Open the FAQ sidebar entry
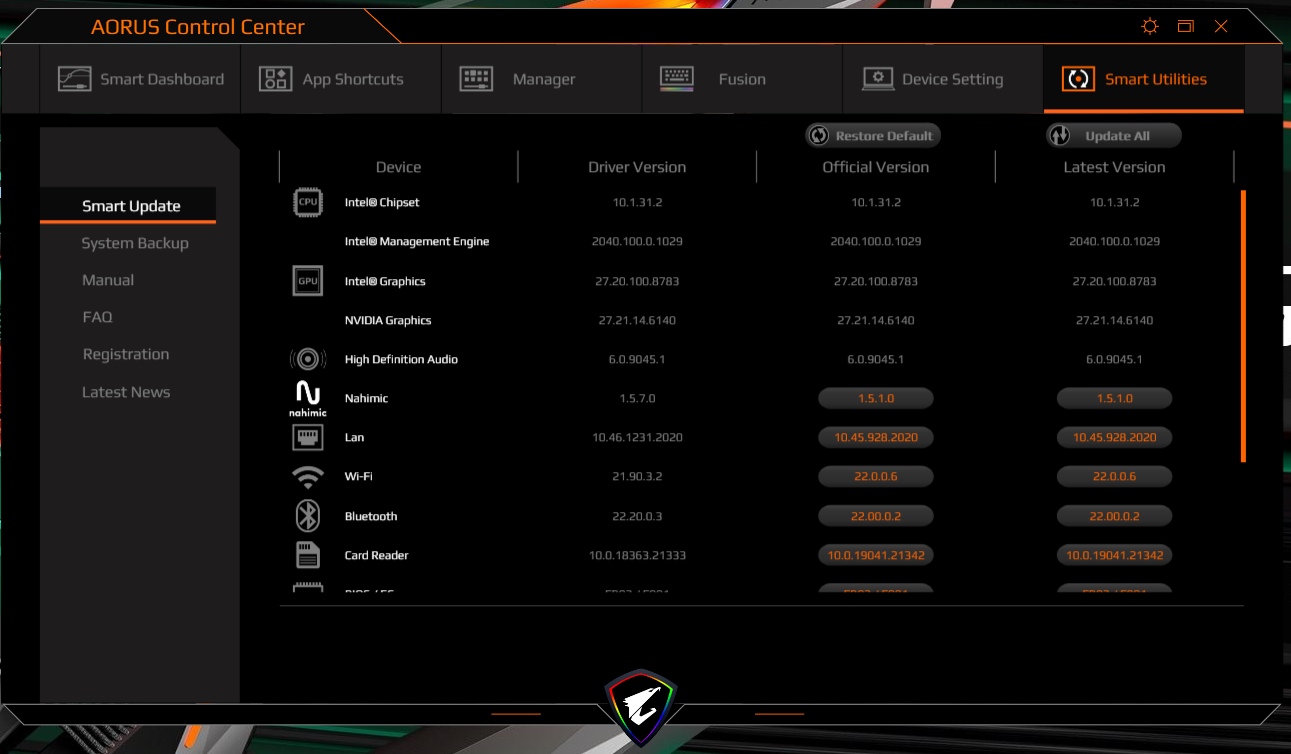Screen dimensions: 1291x754 click(x=97, y=317)
